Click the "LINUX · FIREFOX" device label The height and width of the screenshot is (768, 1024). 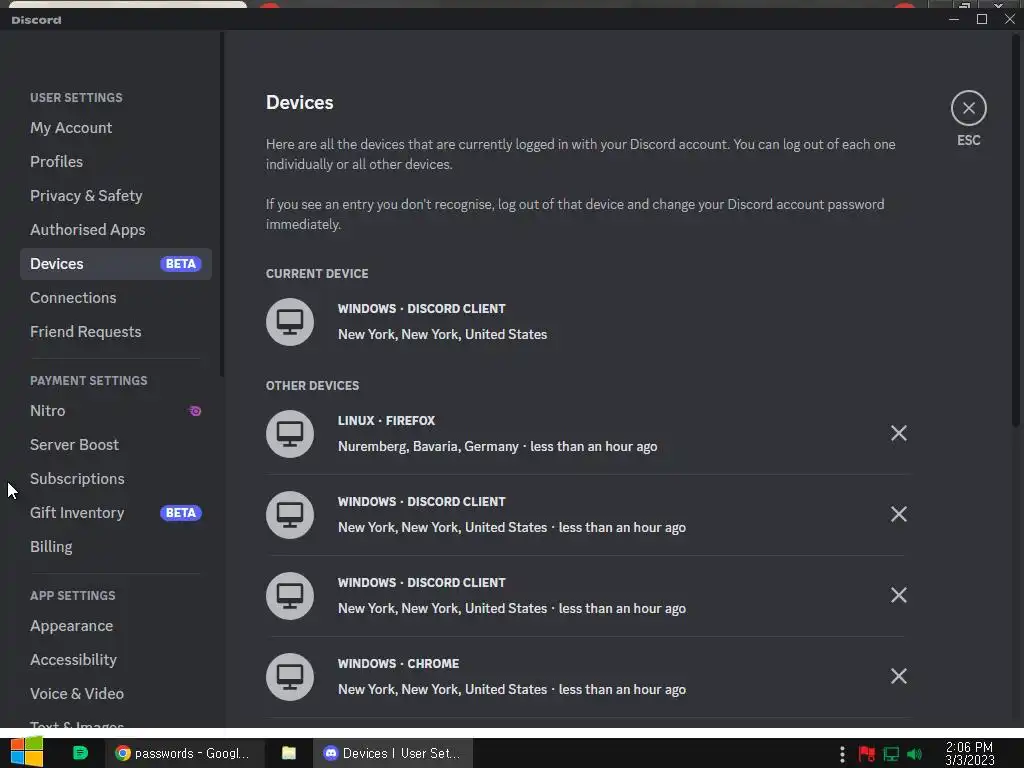pyautogui.click(x=387, y=421)
